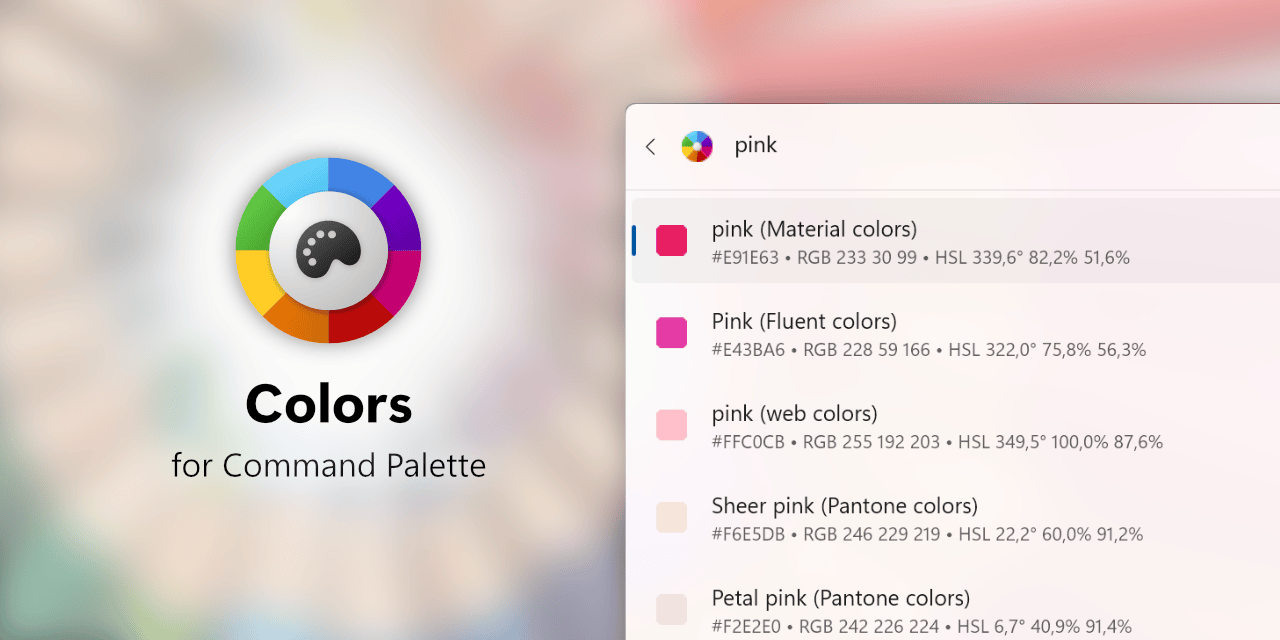Click the Fluent pink #E43BA6 swatch

(671, 333)
